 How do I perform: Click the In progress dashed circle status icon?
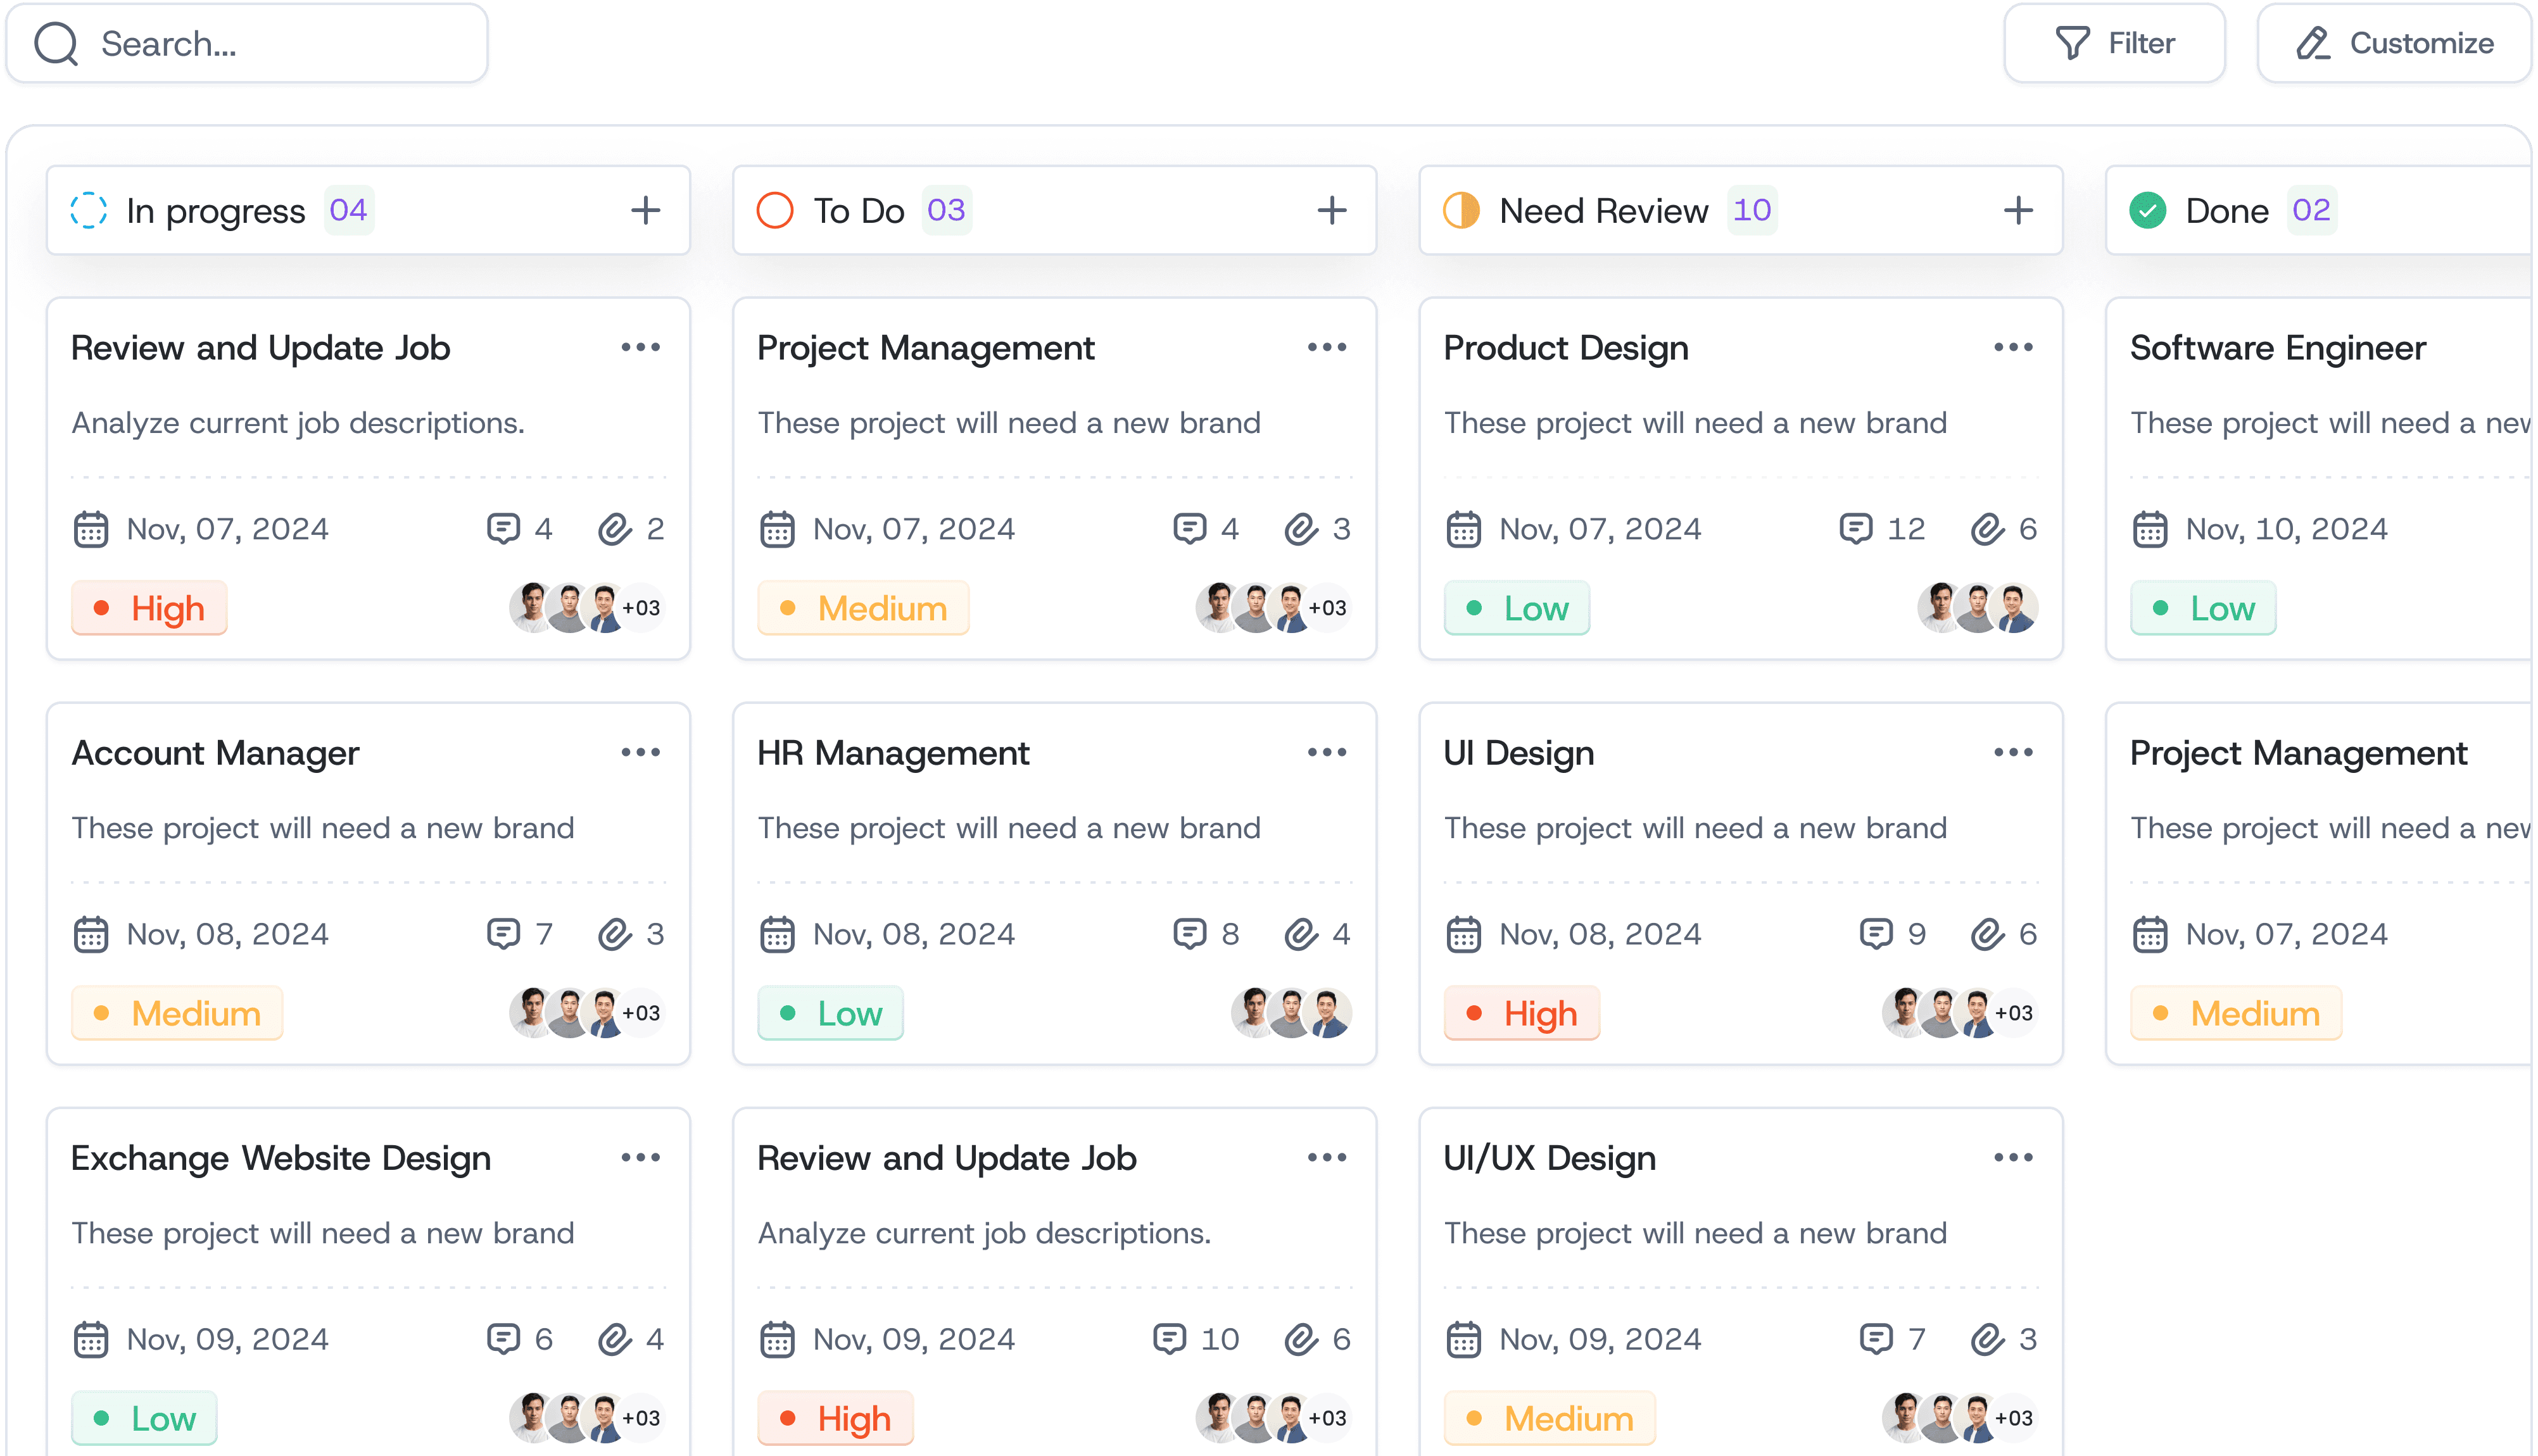(x=89, y=210)
